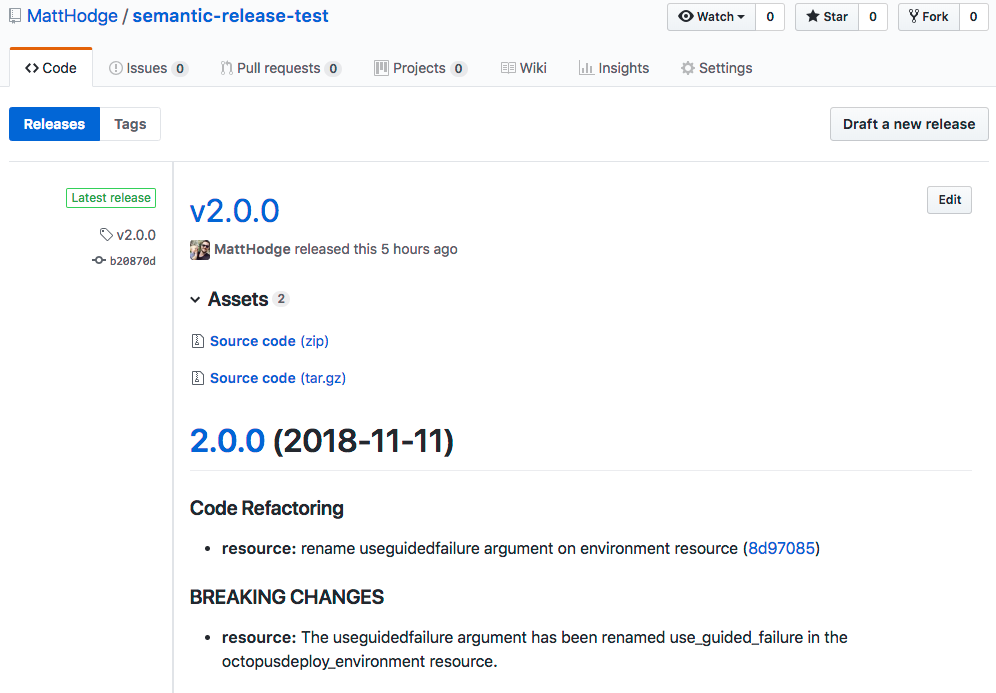The height and width of the screenshot is (693, 996).
Task: Select the Releases view button
Action: 54,124
